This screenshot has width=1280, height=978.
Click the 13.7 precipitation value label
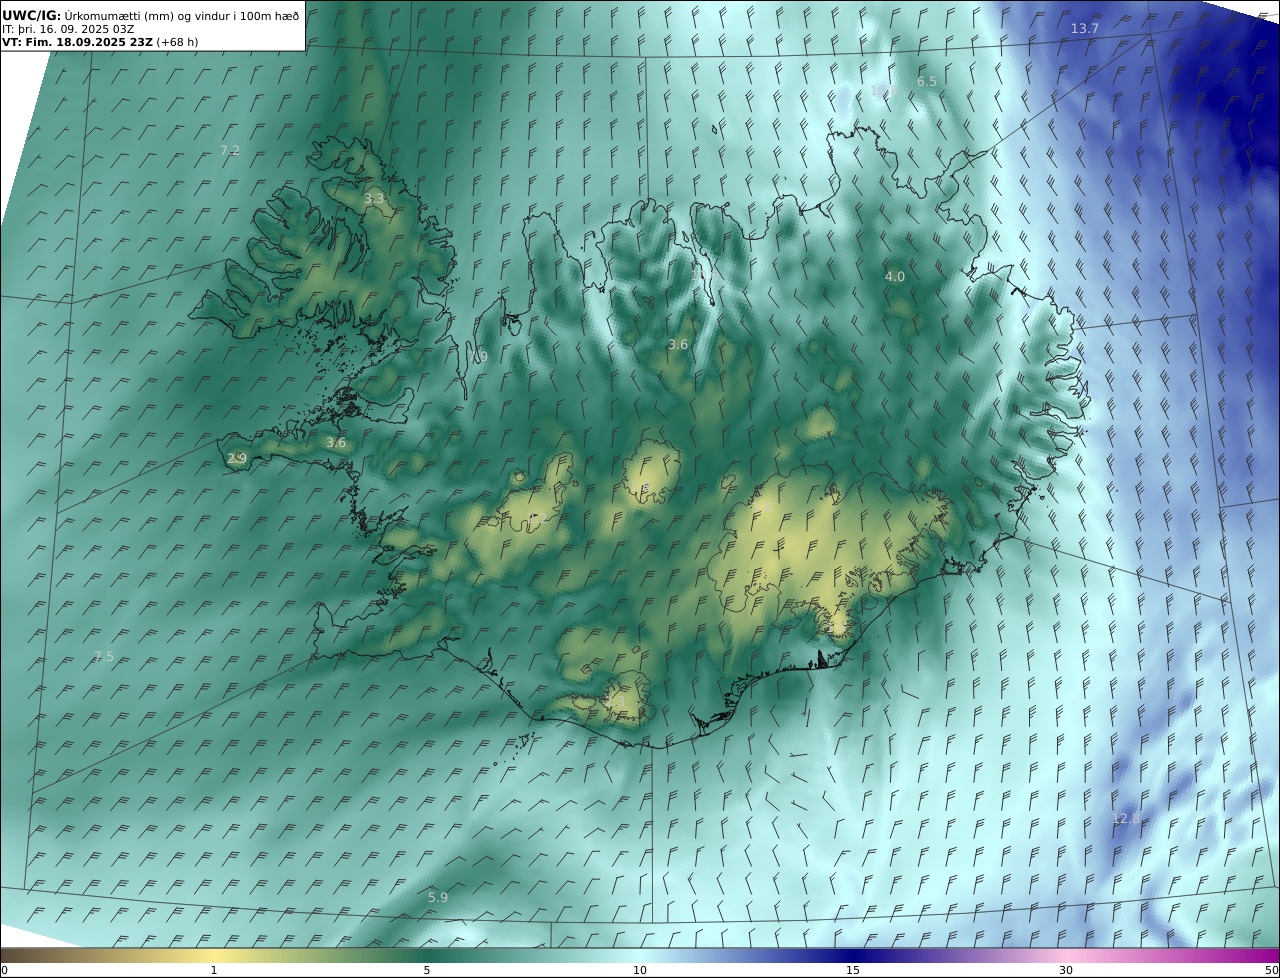[1085, 28]
